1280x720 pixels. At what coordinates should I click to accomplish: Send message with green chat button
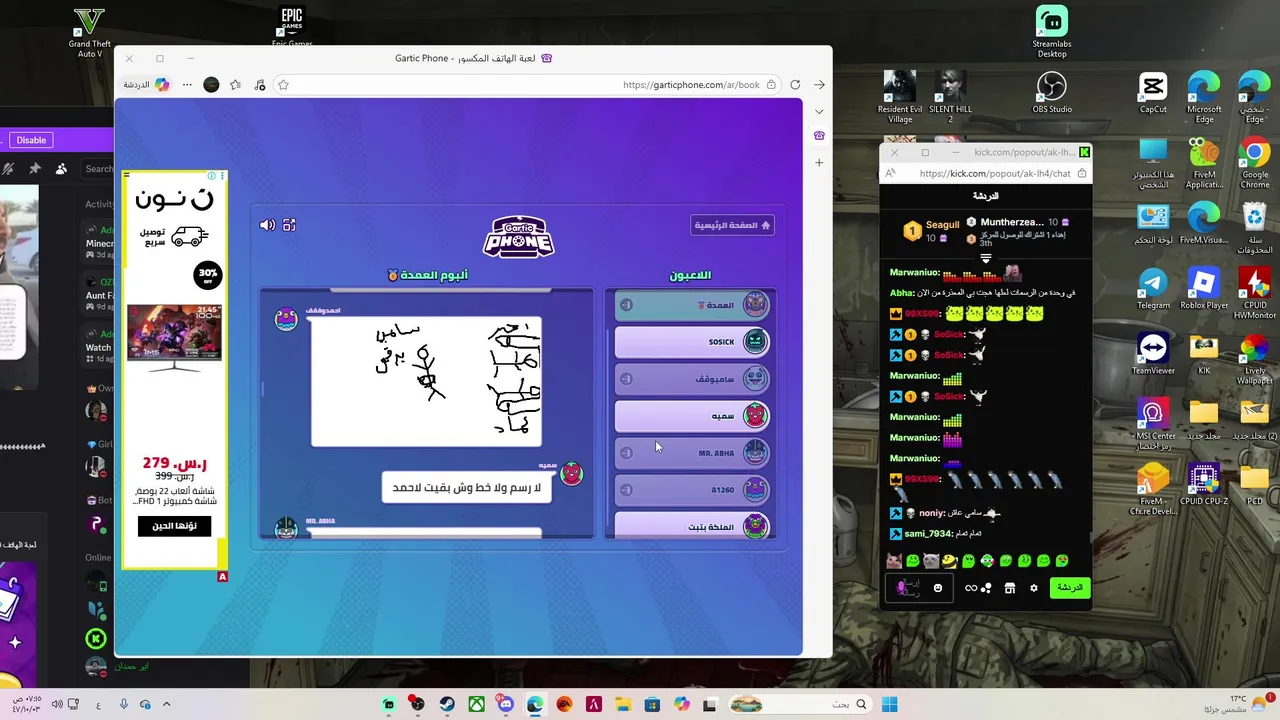point(1070,588)
